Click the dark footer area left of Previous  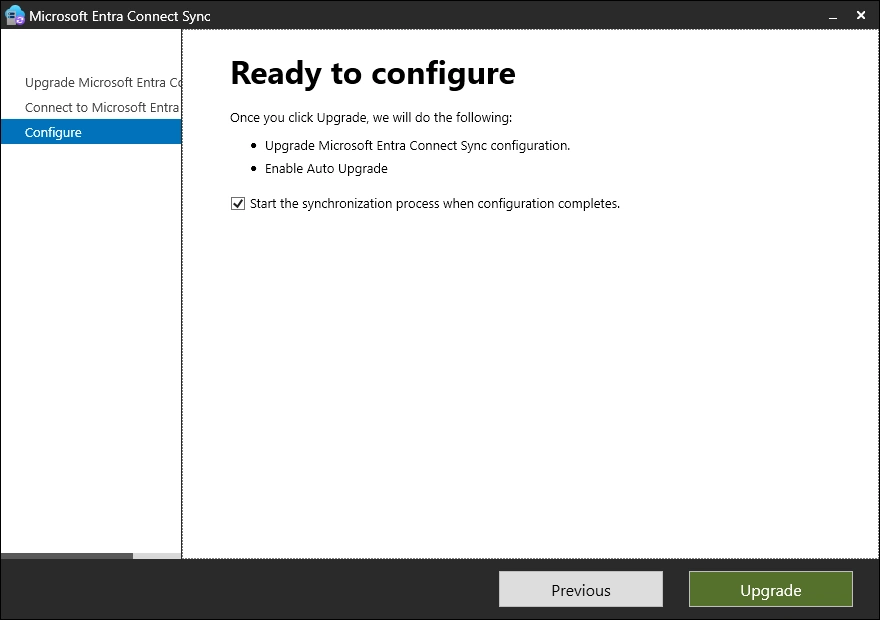coord(250,590)
